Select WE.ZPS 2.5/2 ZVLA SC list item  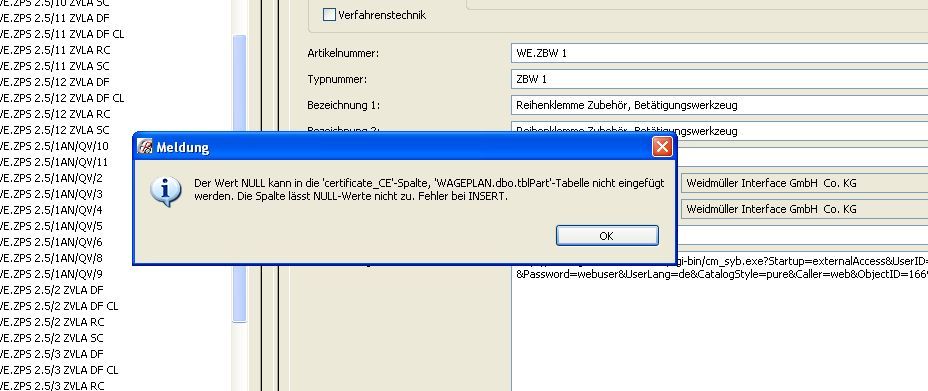(52, 338)
